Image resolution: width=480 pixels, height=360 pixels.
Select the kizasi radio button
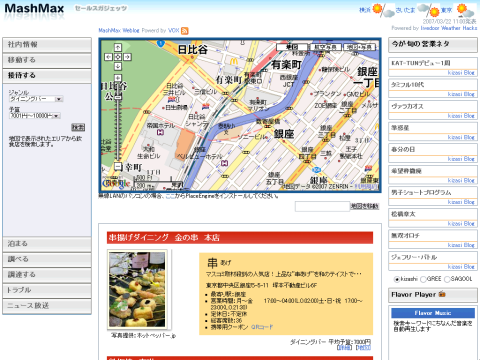tap(396, 279)
